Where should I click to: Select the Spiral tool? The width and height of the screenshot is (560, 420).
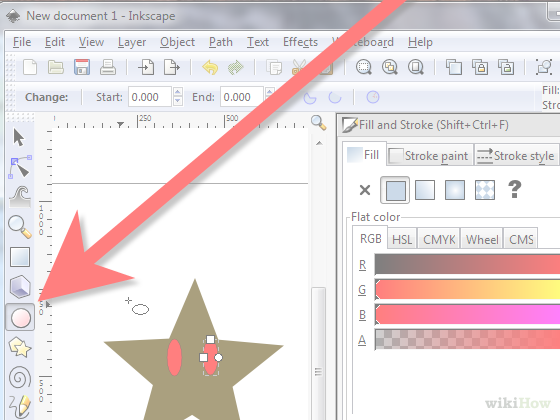20,378
